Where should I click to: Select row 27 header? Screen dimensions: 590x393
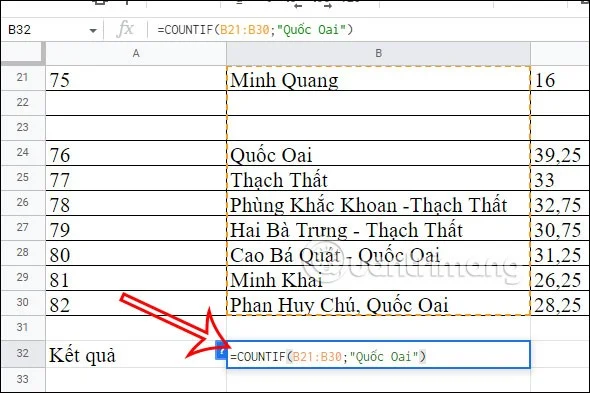[x=23, y=227]
